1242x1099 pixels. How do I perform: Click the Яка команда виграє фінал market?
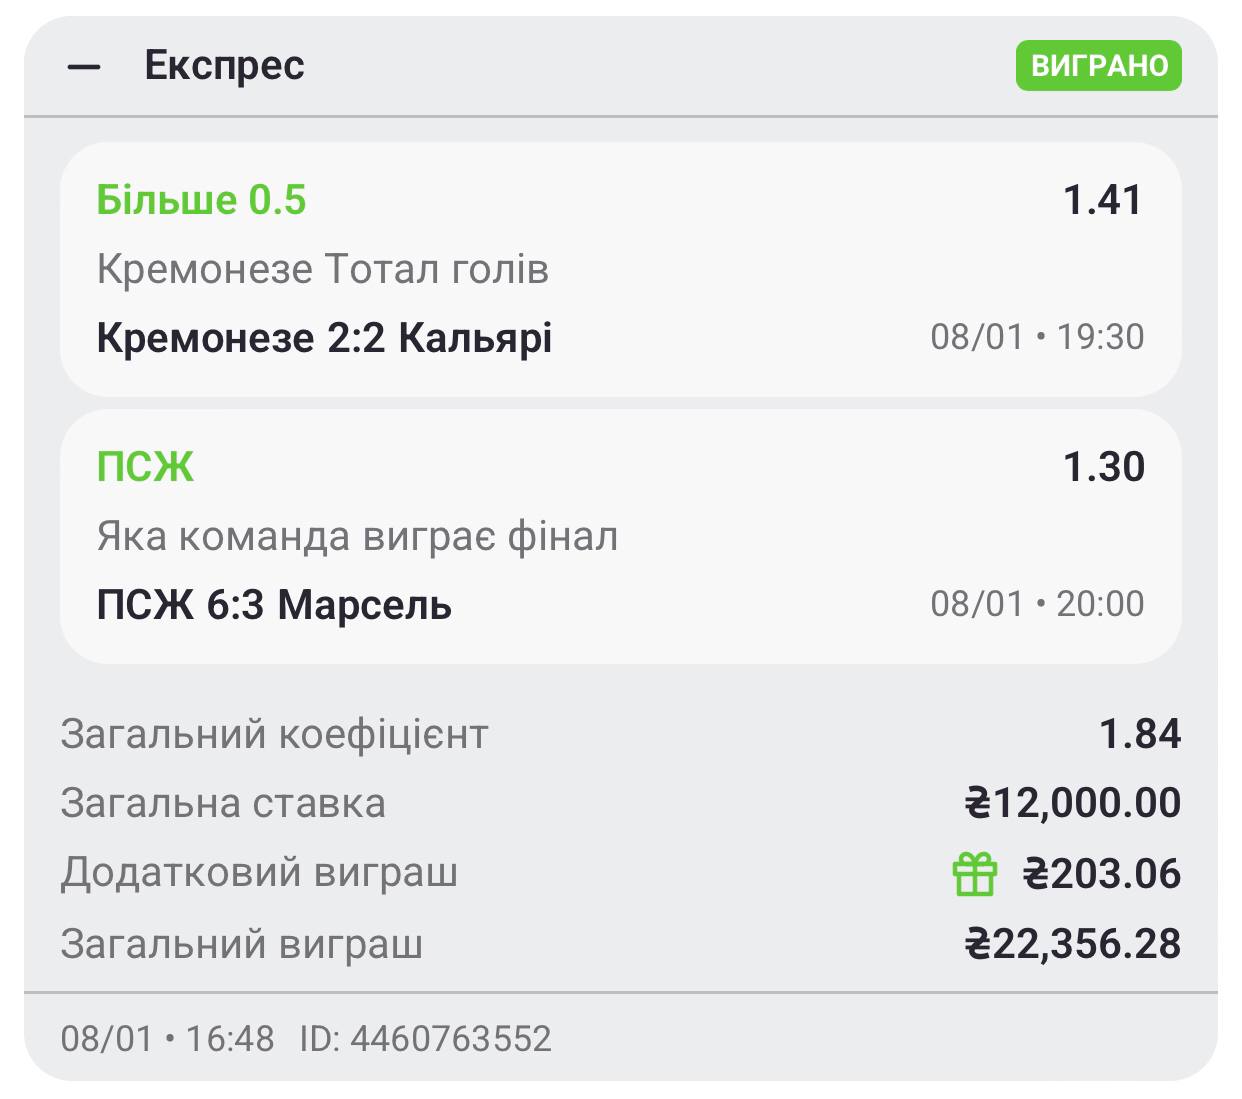(357, 537)
